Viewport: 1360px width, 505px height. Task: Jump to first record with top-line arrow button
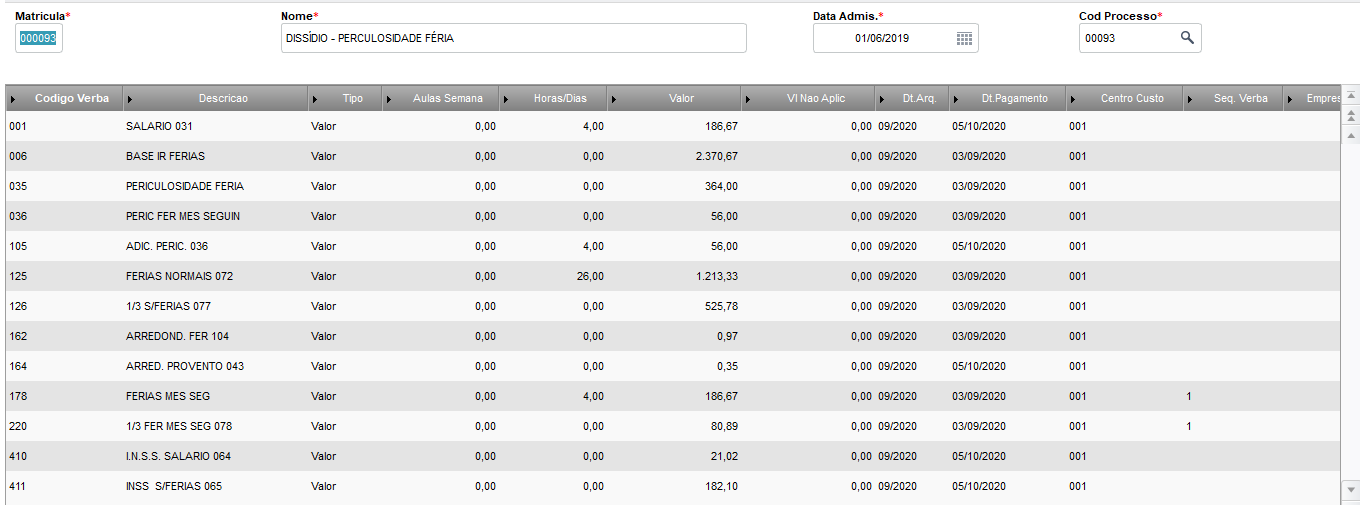pos(1351,96)
